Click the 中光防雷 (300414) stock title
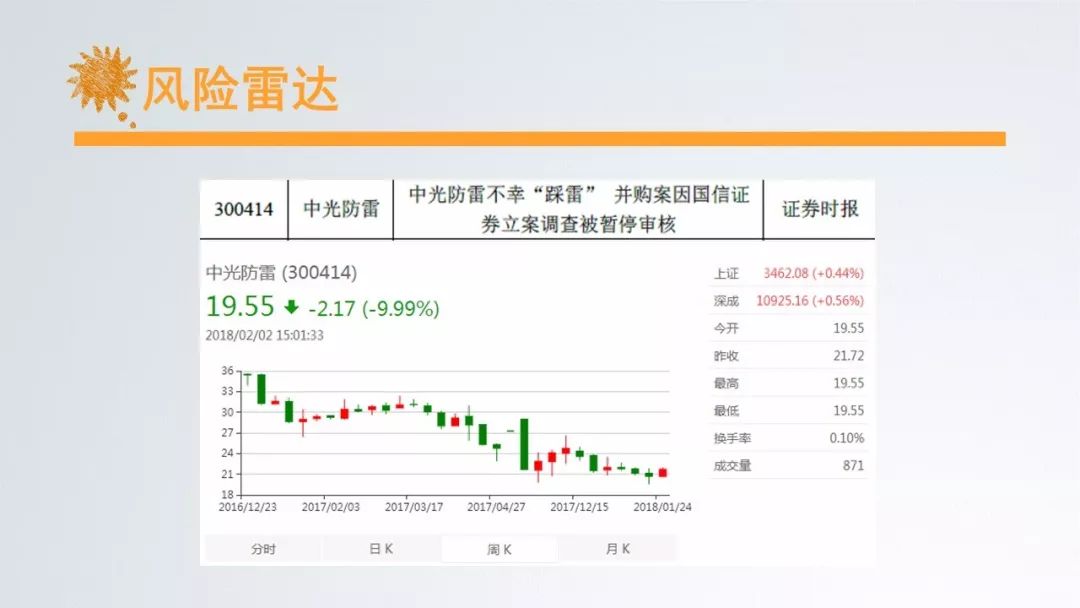1080x608 pixels. [281, 273]
